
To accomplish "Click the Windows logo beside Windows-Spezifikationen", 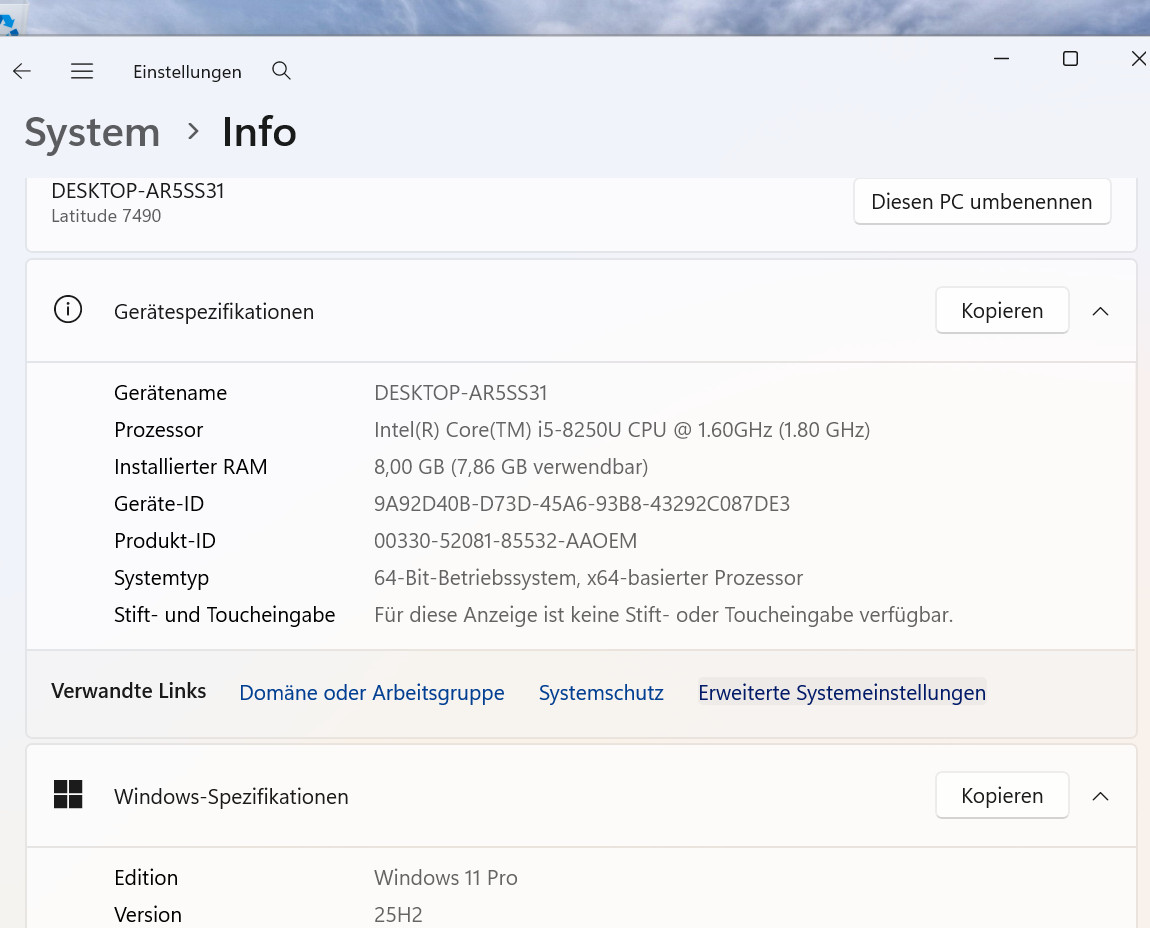I will coord(68,795).
